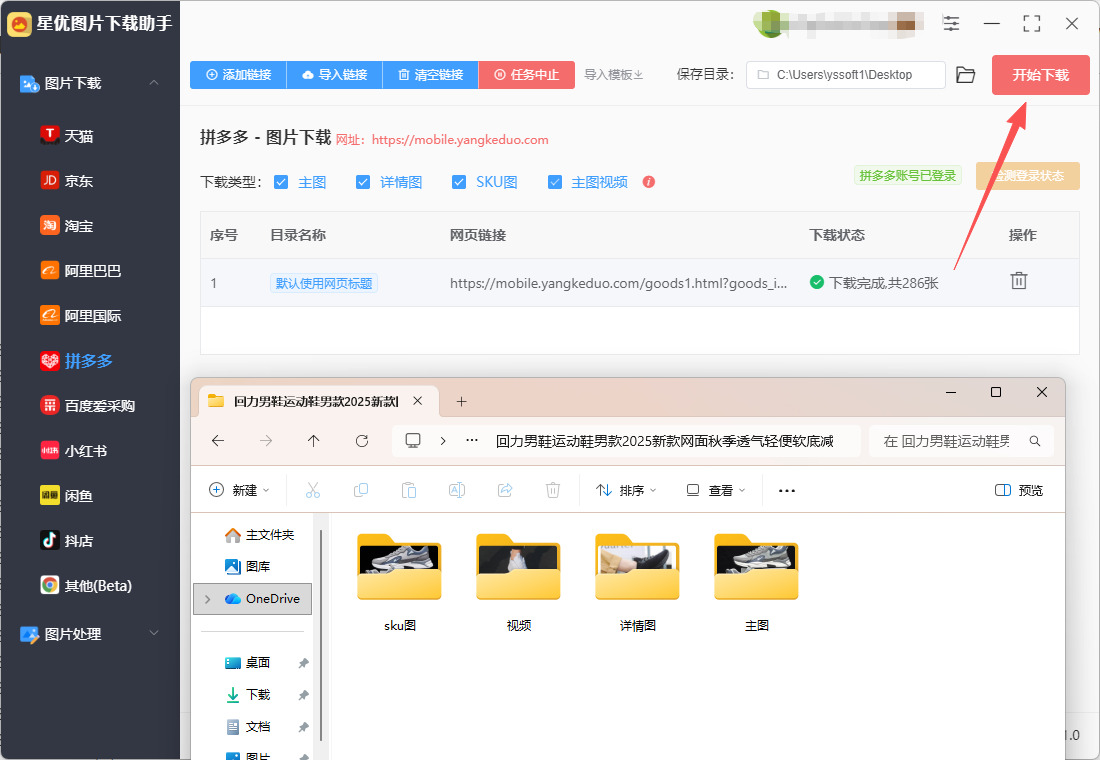Open the see more (…) Explorer menu
Image resolution: width=1100 pixels, height=760 pixels.
[x=787, y=491]
